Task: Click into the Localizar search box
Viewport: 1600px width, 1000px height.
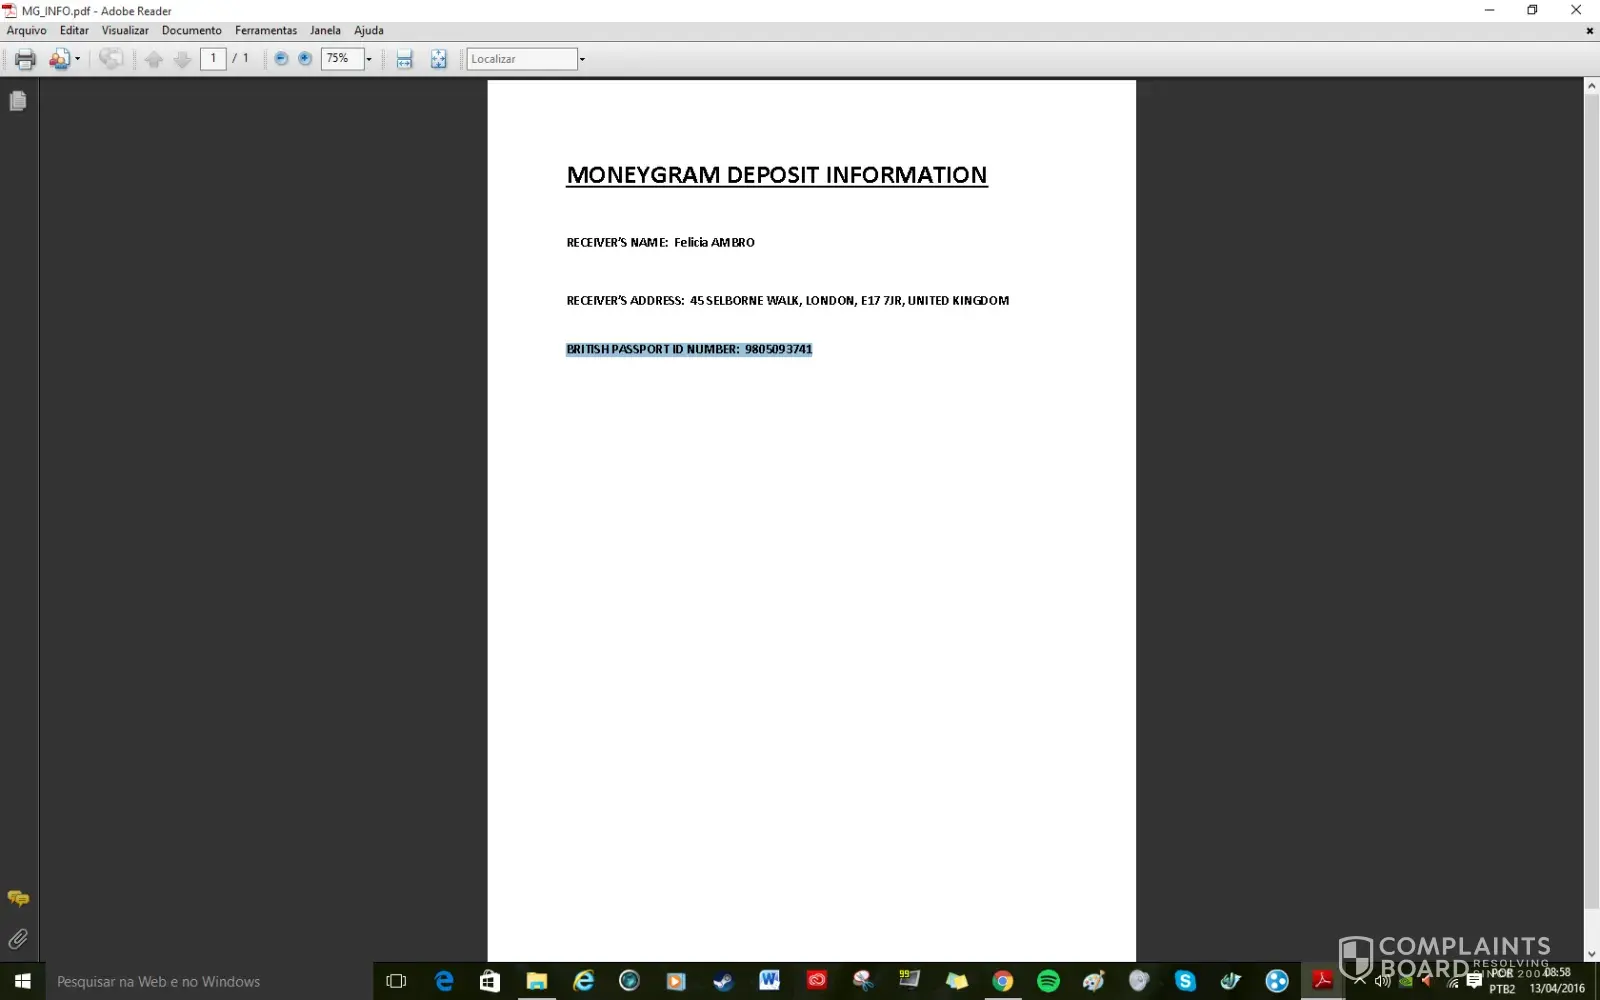Action: [x=521, y=59]
